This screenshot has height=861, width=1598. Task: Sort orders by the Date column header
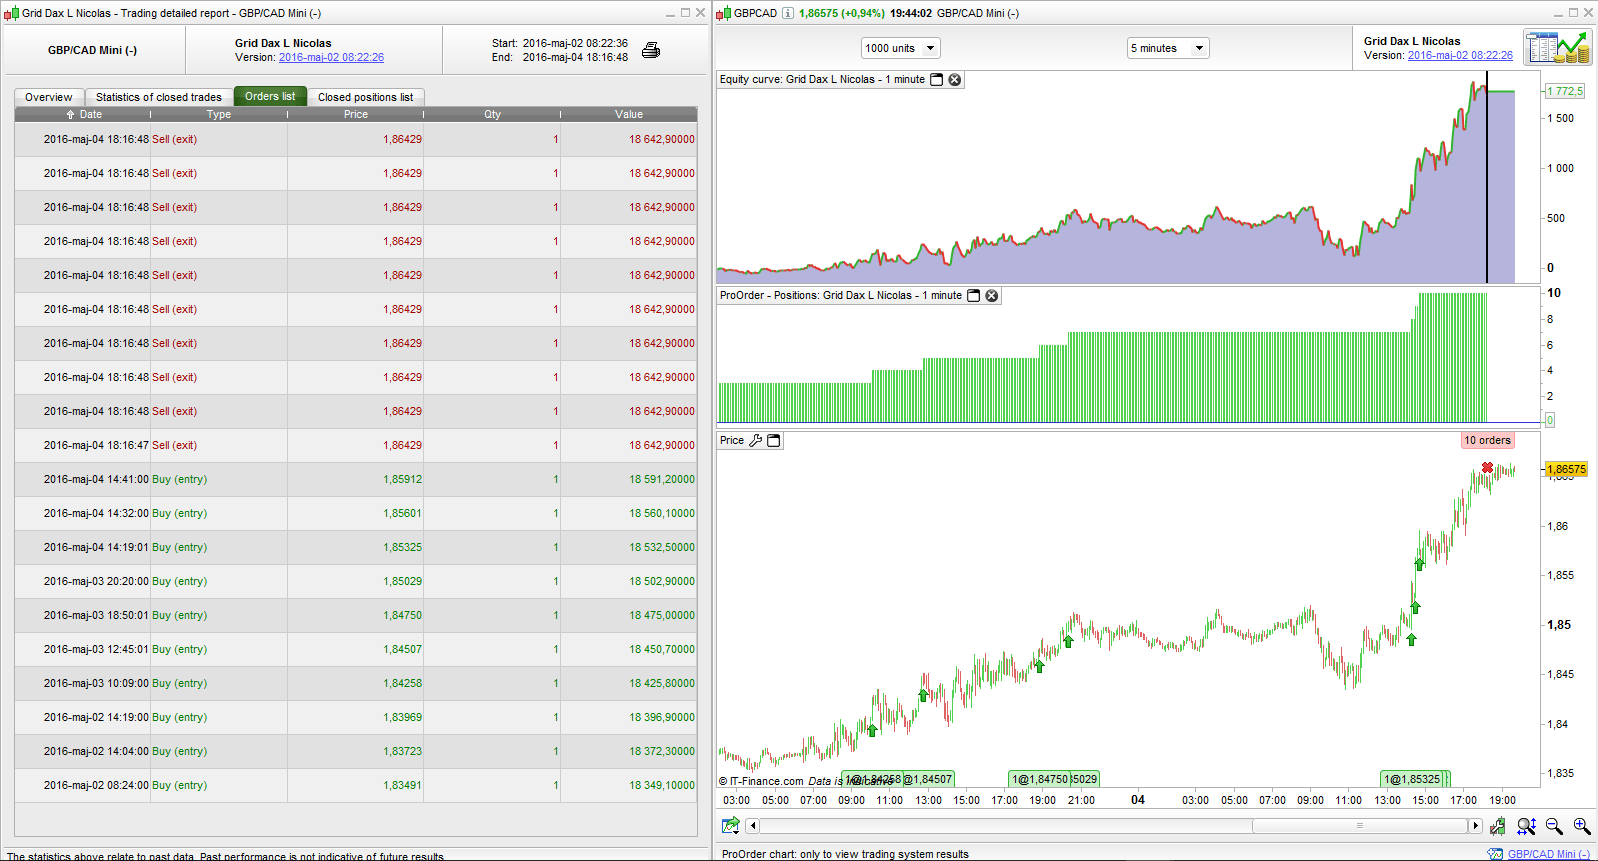click(x=85, y=114)
